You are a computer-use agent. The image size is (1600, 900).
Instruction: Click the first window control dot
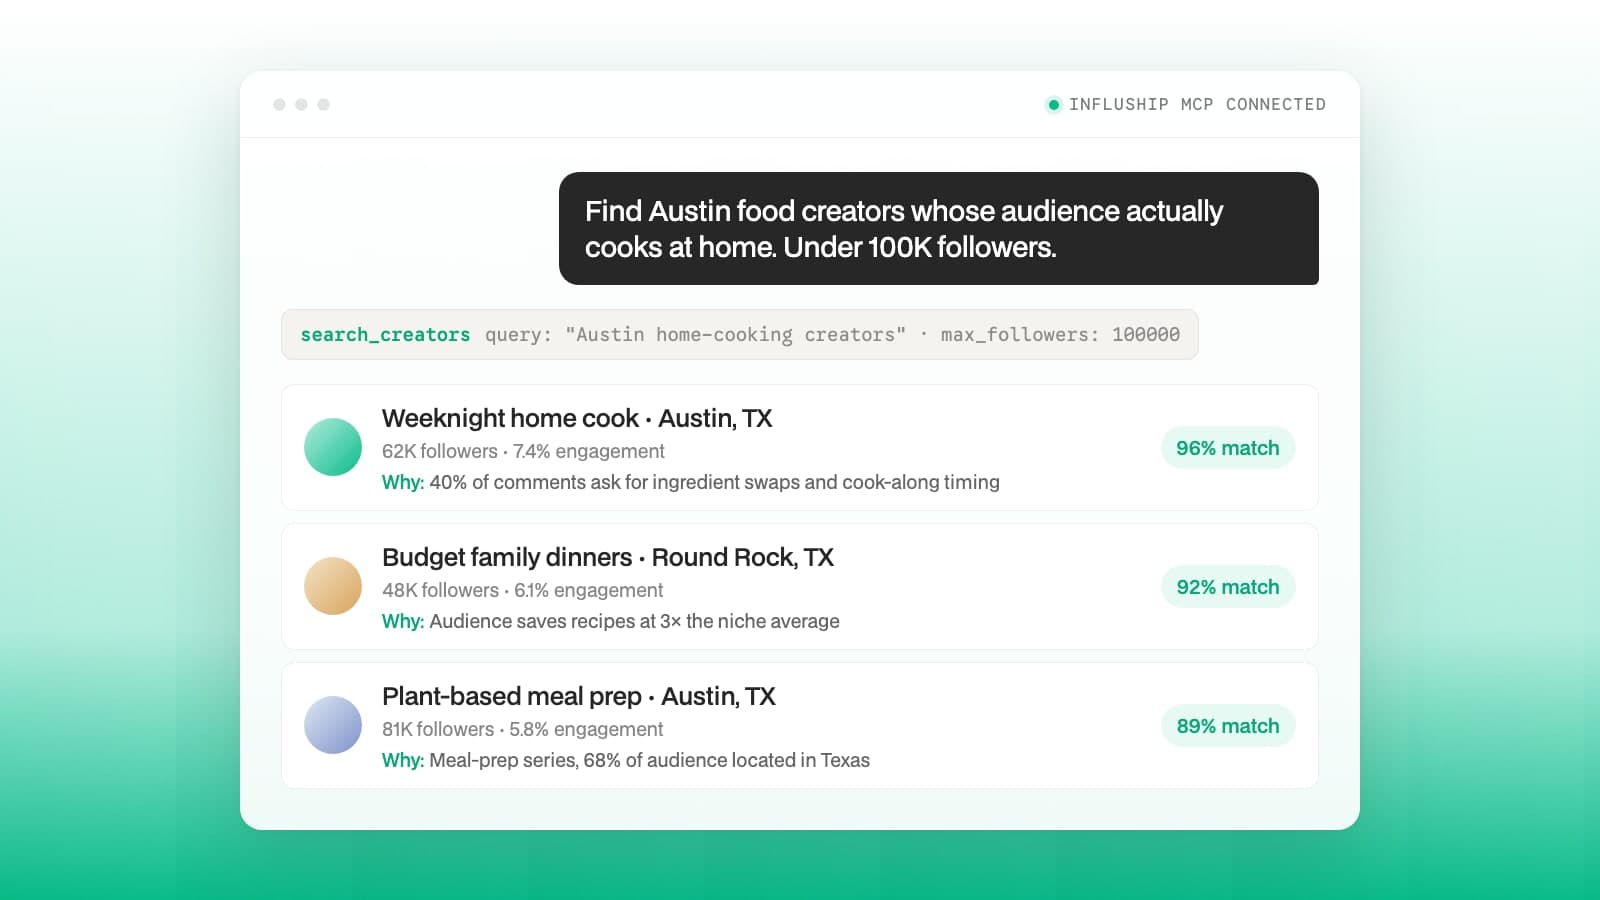click(x=279, y=104)
